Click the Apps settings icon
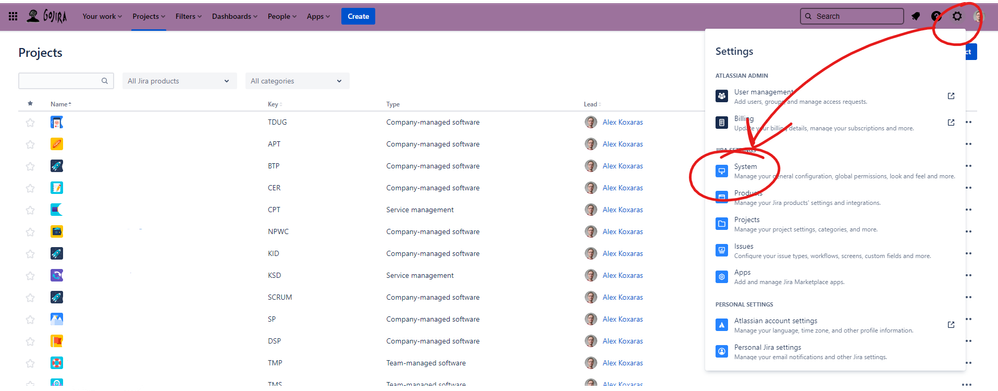The height and width of the screenshot is (391, 998). [x=721, y=277]
